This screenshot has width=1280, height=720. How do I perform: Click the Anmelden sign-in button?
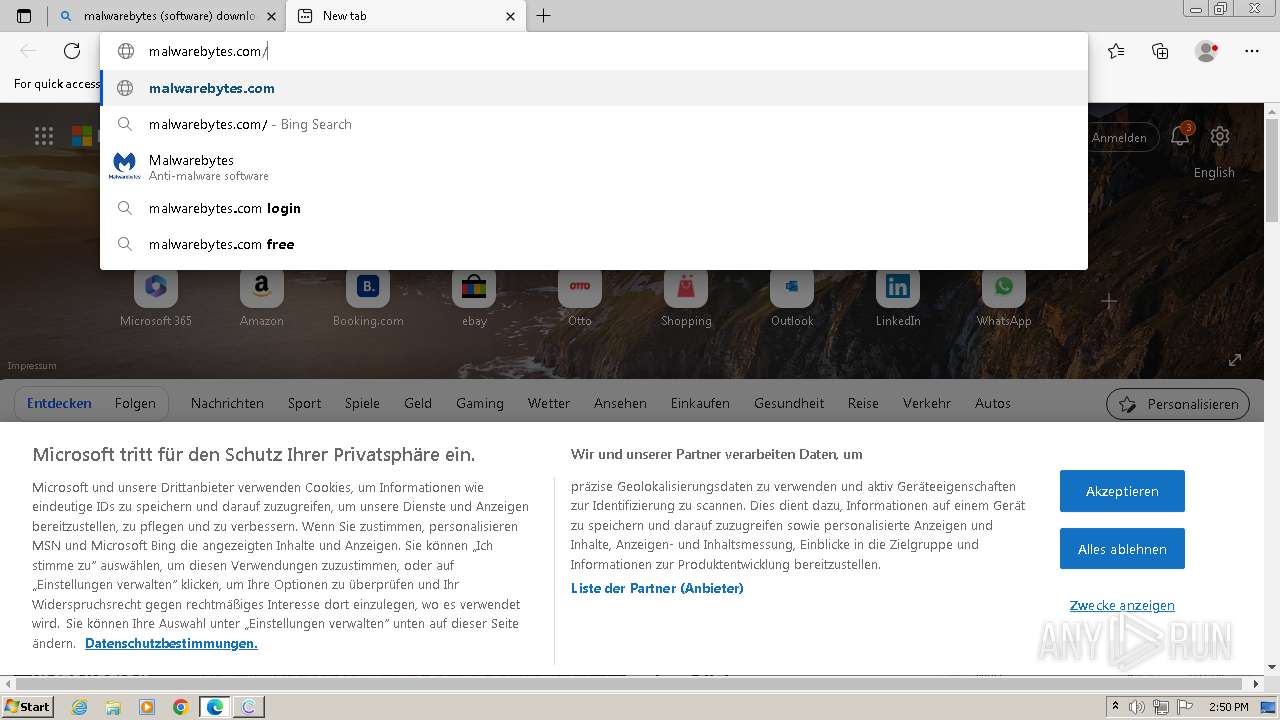[1122, 137]
